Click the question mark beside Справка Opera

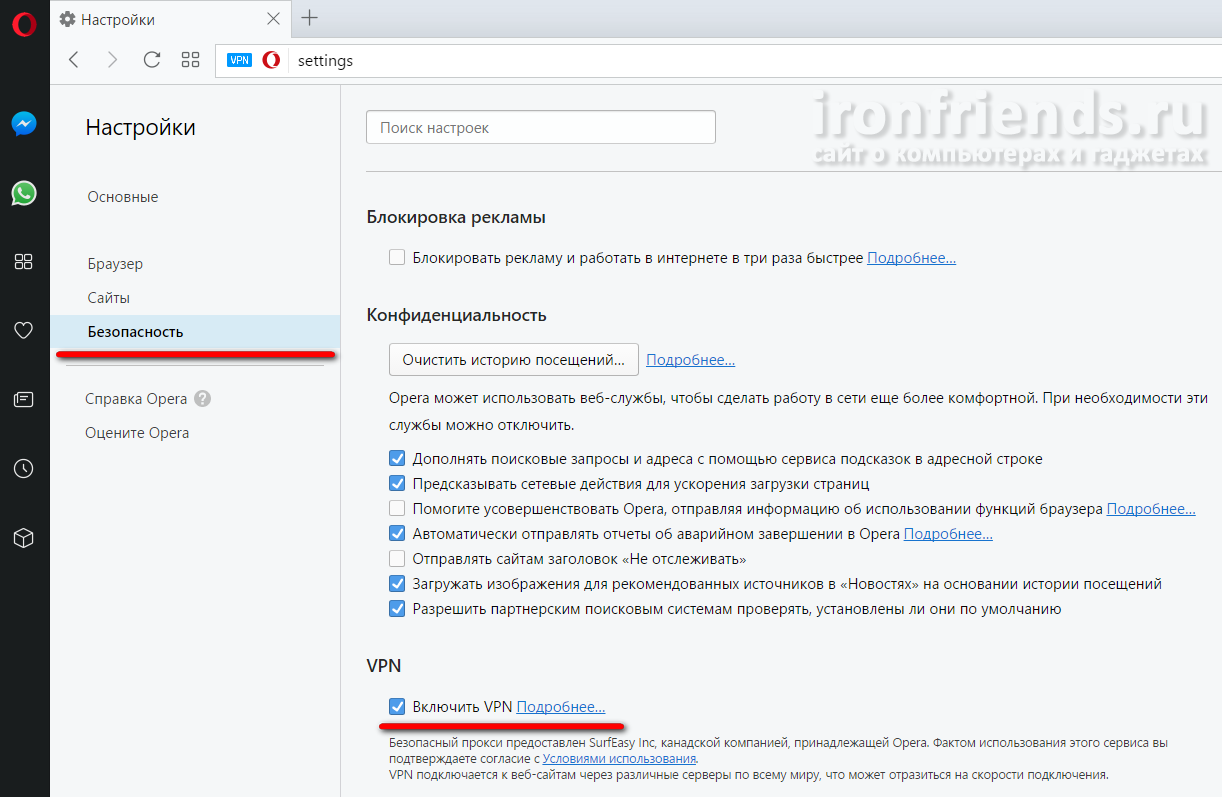(203, 399)
